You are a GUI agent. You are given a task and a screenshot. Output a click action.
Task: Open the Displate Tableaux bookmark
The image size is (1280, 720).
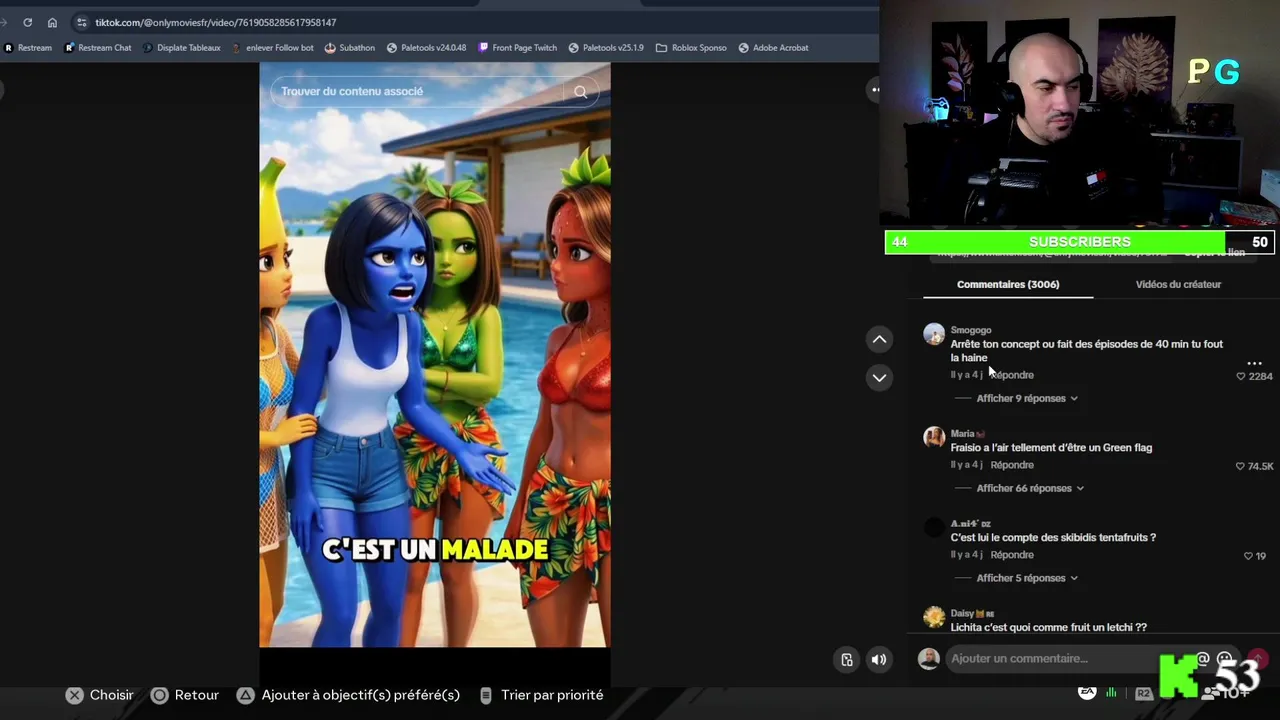(x=182, y=47)
